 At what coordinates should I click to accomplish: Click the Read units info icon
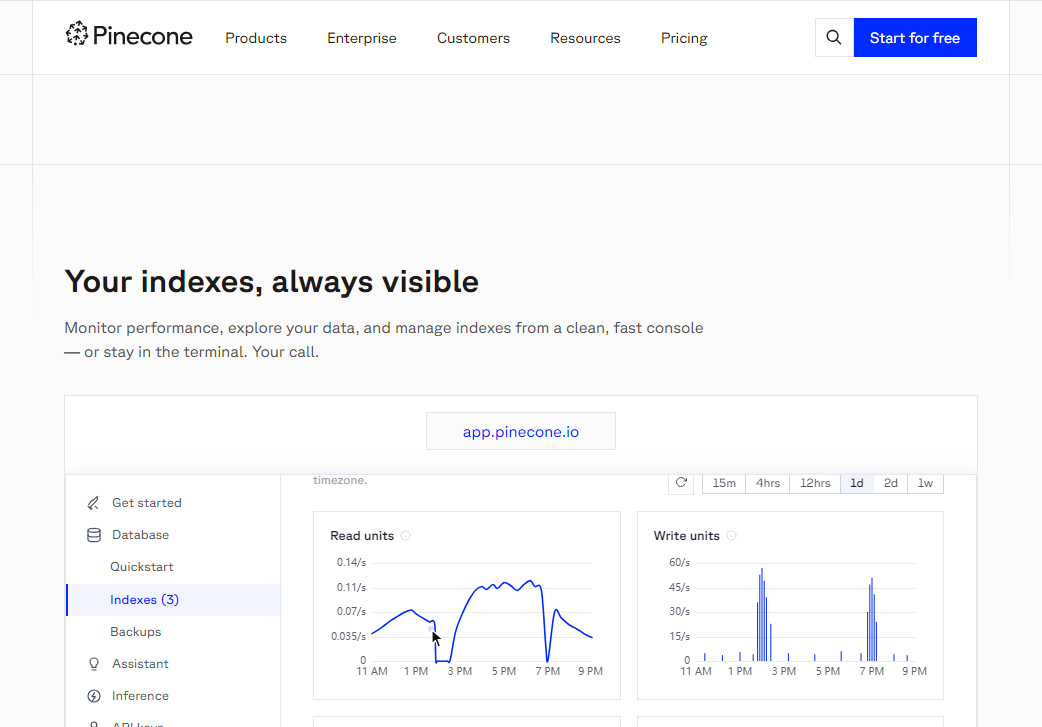pyautogui.click(x=405, y=536)
